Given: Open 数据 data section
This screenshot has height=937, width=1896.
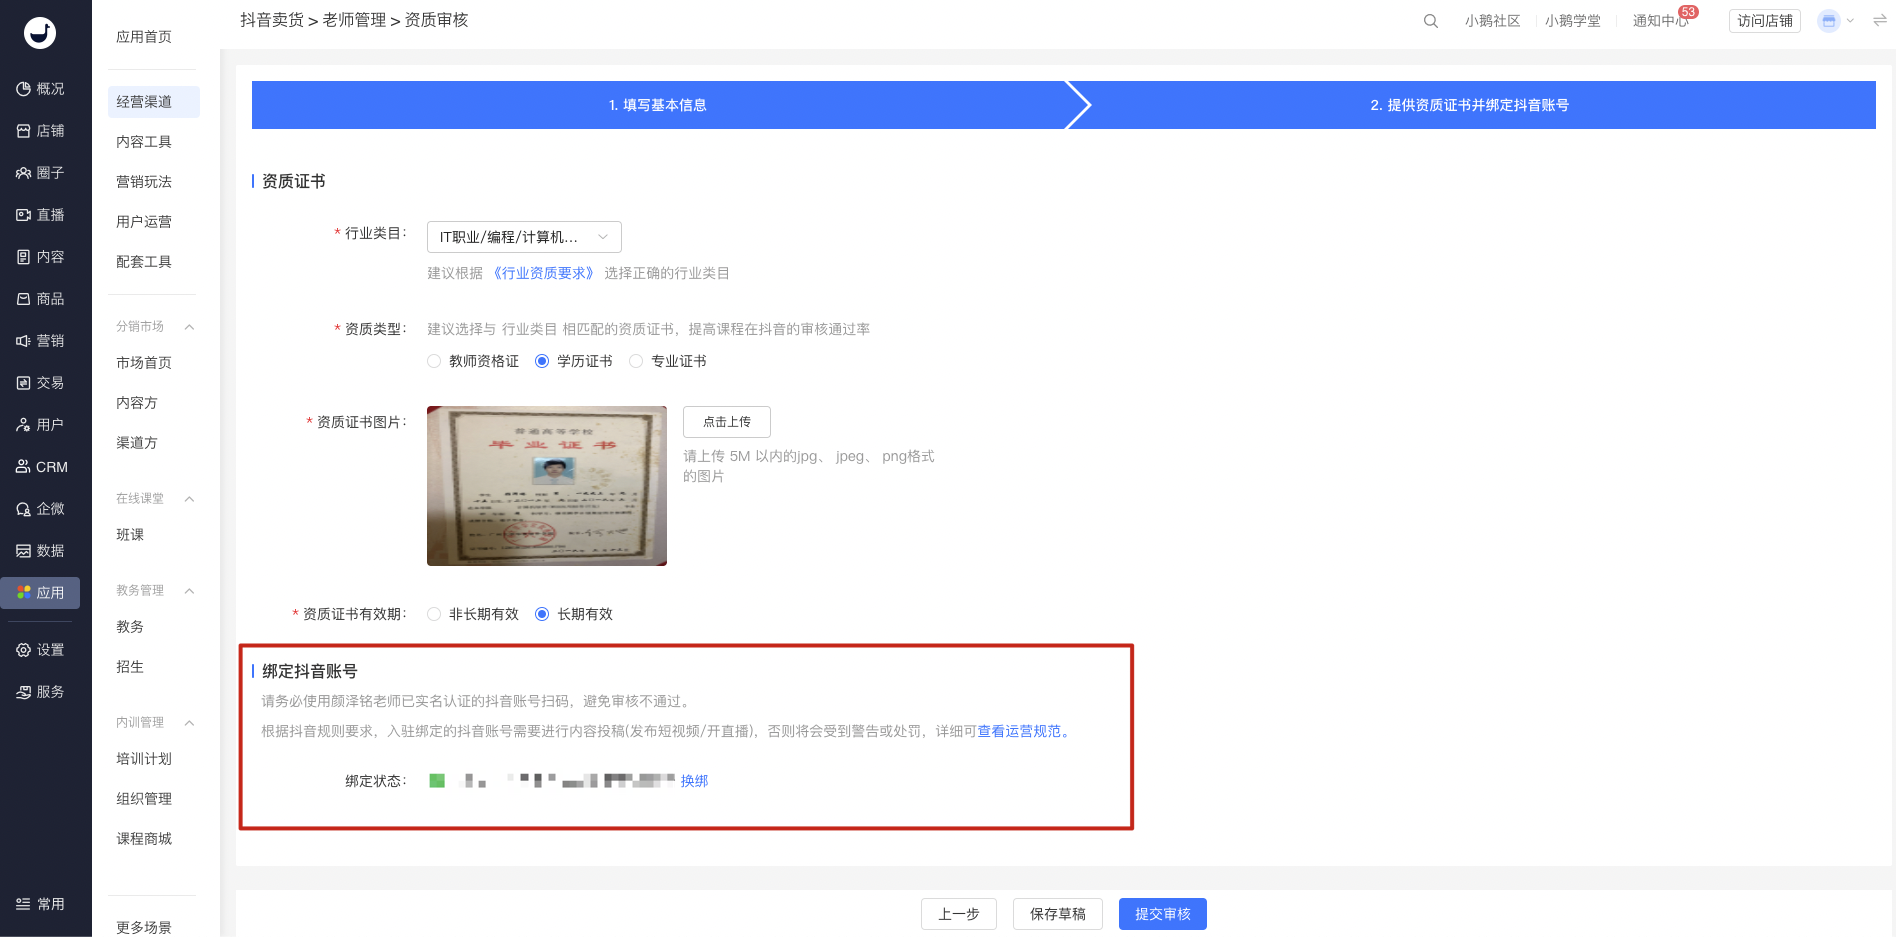Looking at the screenshot, I should [40, 551].
